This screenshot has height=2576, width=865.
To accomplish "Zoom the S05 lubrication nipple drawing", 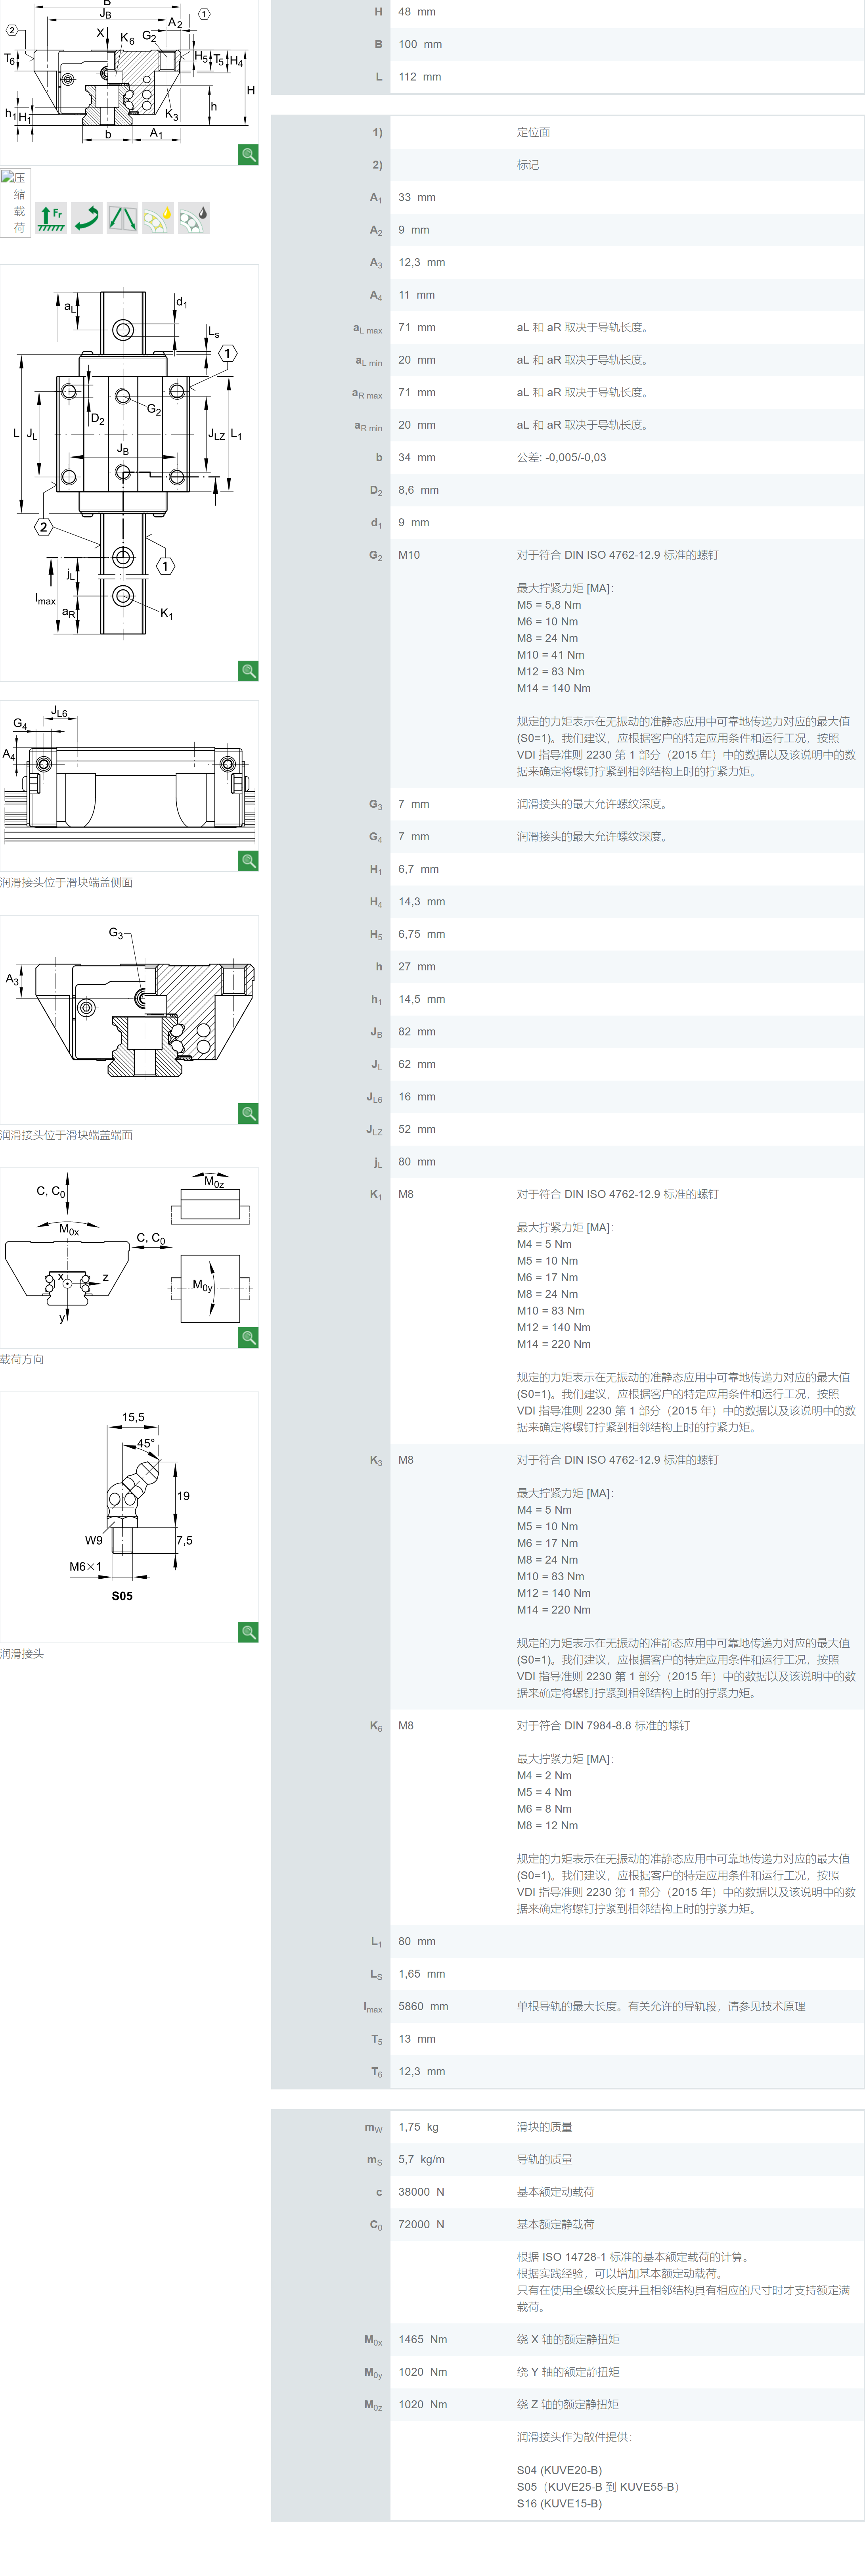I will [248, 1632].
